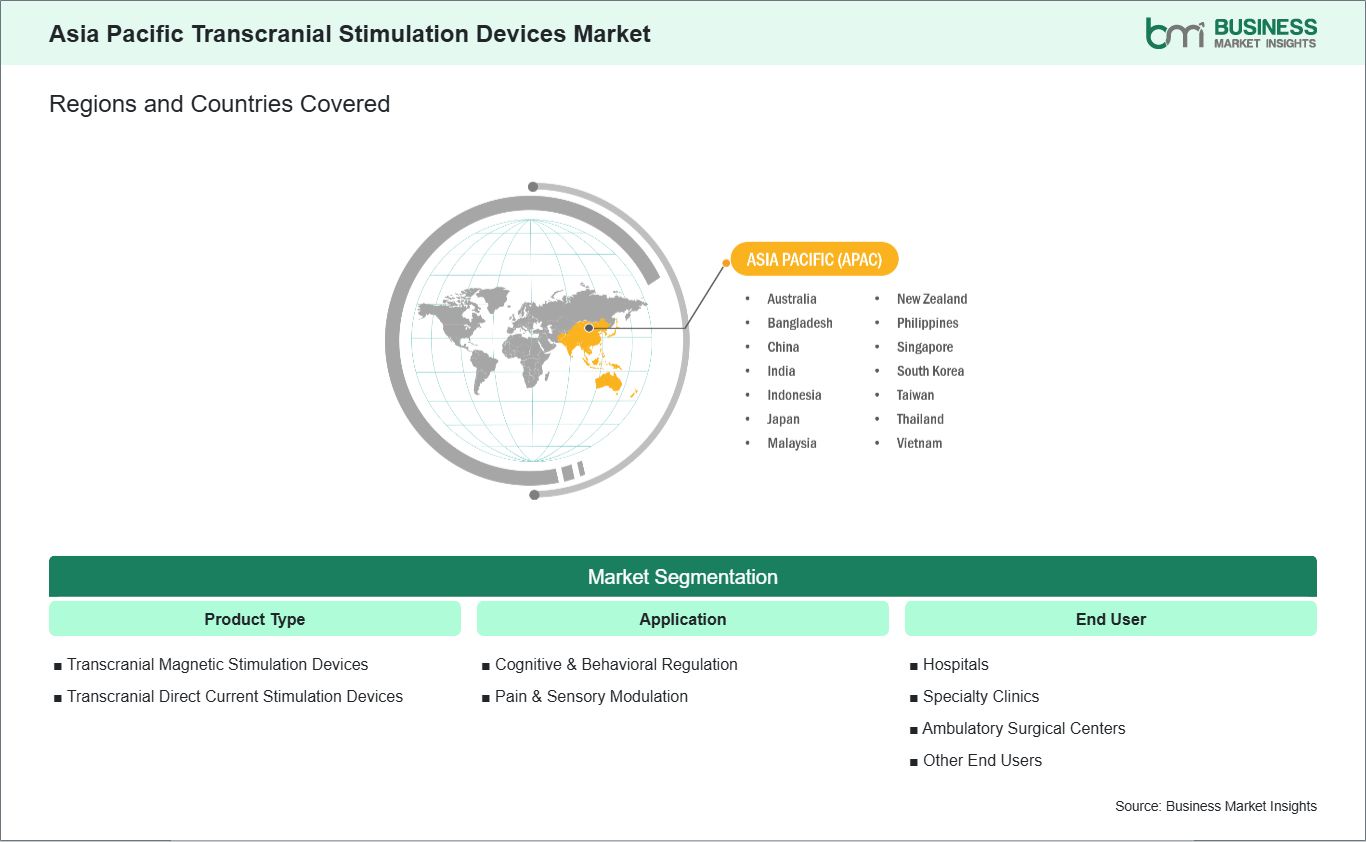1366x842 pixels.
Task: Click Hospitals under End User
Action: [x=955, y=665]
